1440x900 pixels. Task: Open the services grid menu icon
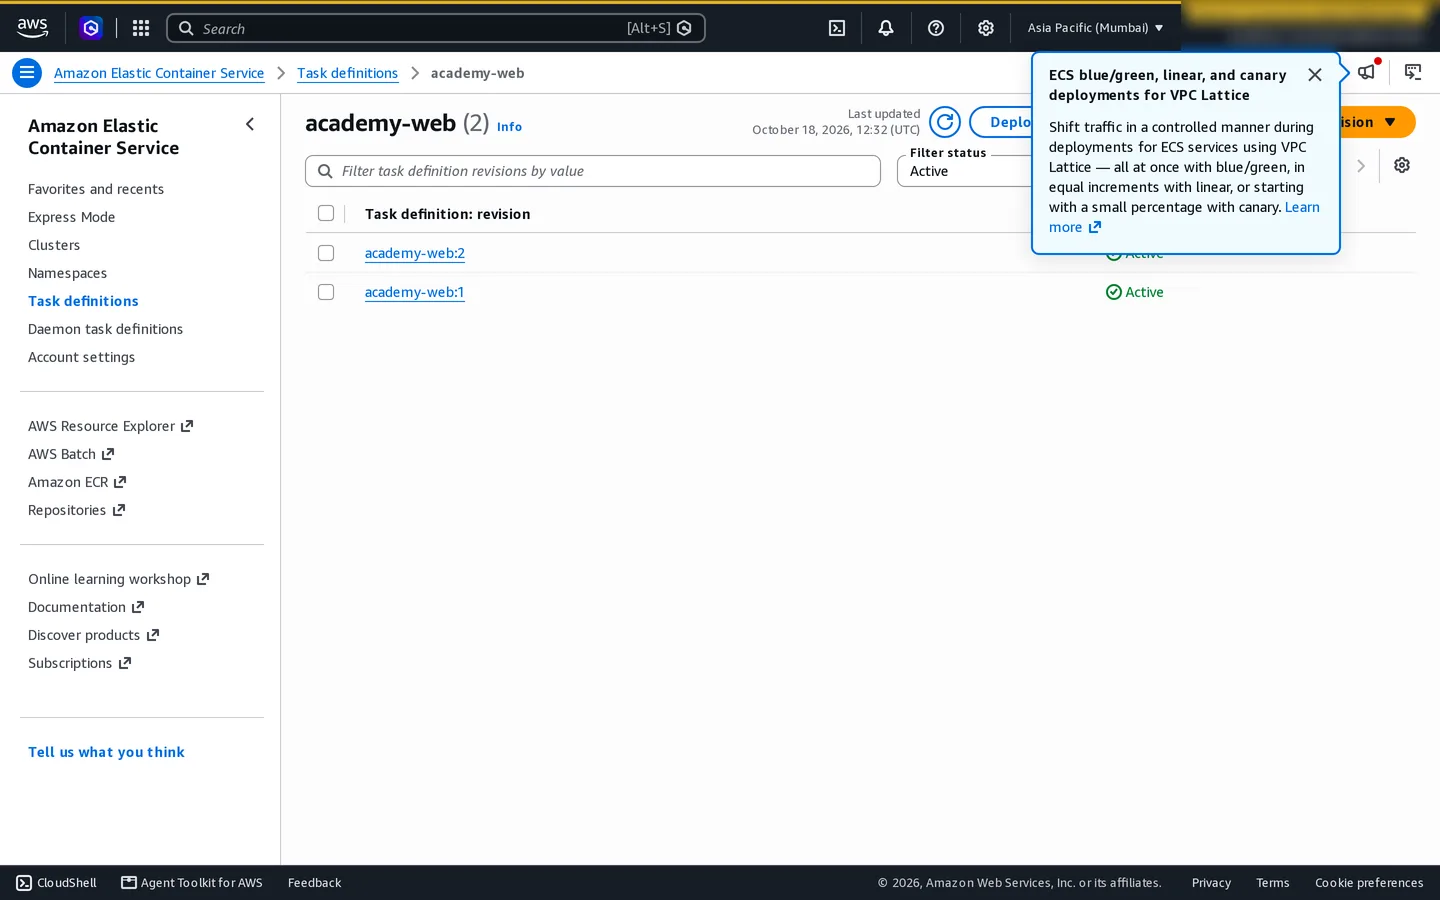(x=141, y=28)
